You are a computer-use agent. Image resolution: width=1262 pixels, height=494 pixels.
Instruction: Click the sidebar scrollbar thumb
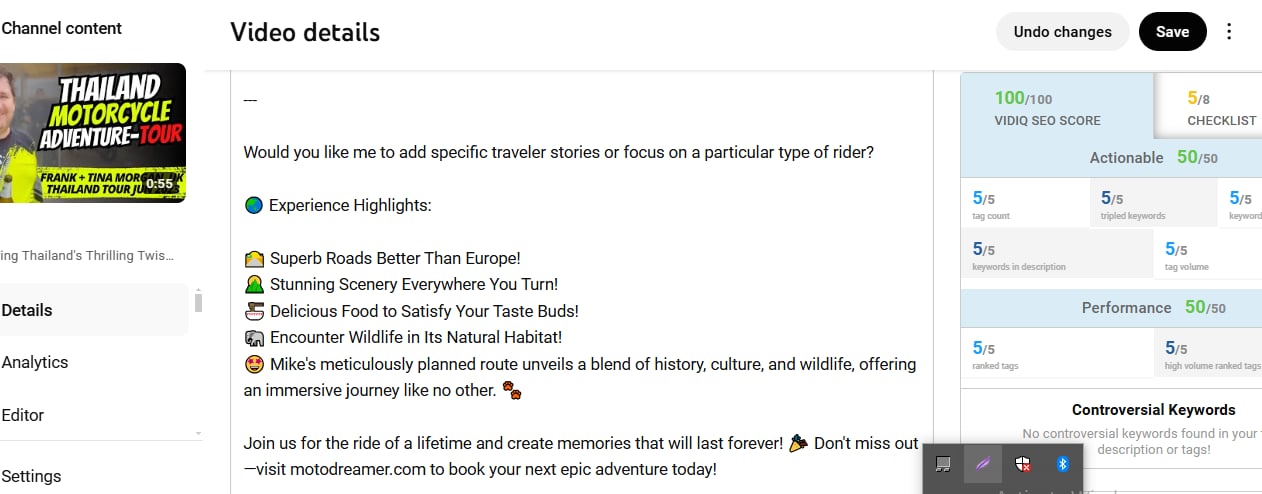[198, 302]
